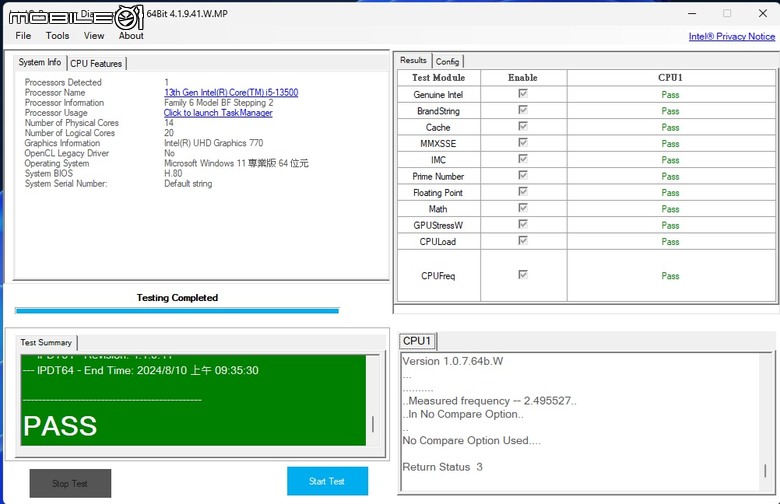Screen dimensions: 780x504
Task: Open the File menu
Action: pyautogui.click(x=23, y=36)
